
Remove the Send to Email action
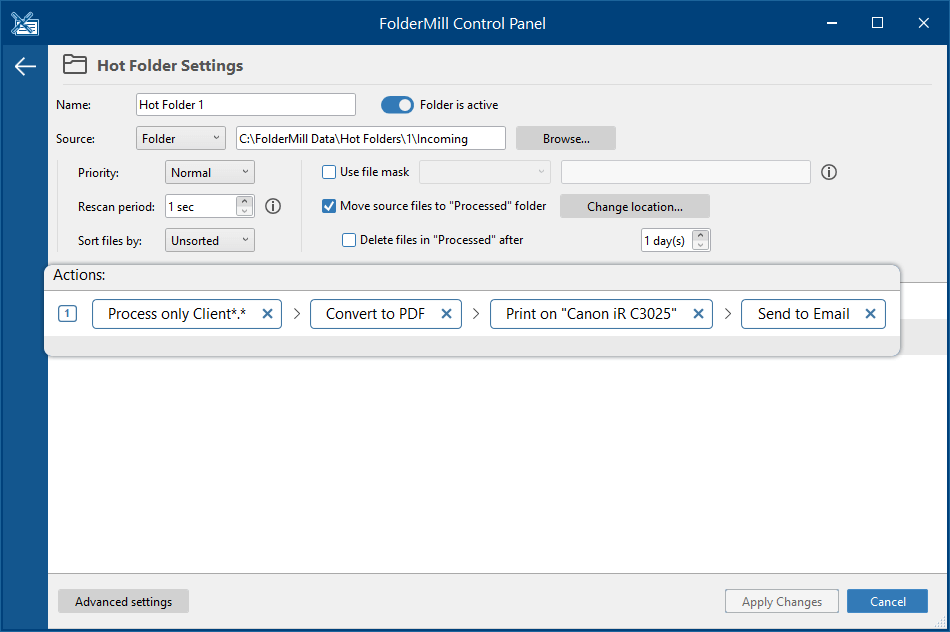[870, 314]
